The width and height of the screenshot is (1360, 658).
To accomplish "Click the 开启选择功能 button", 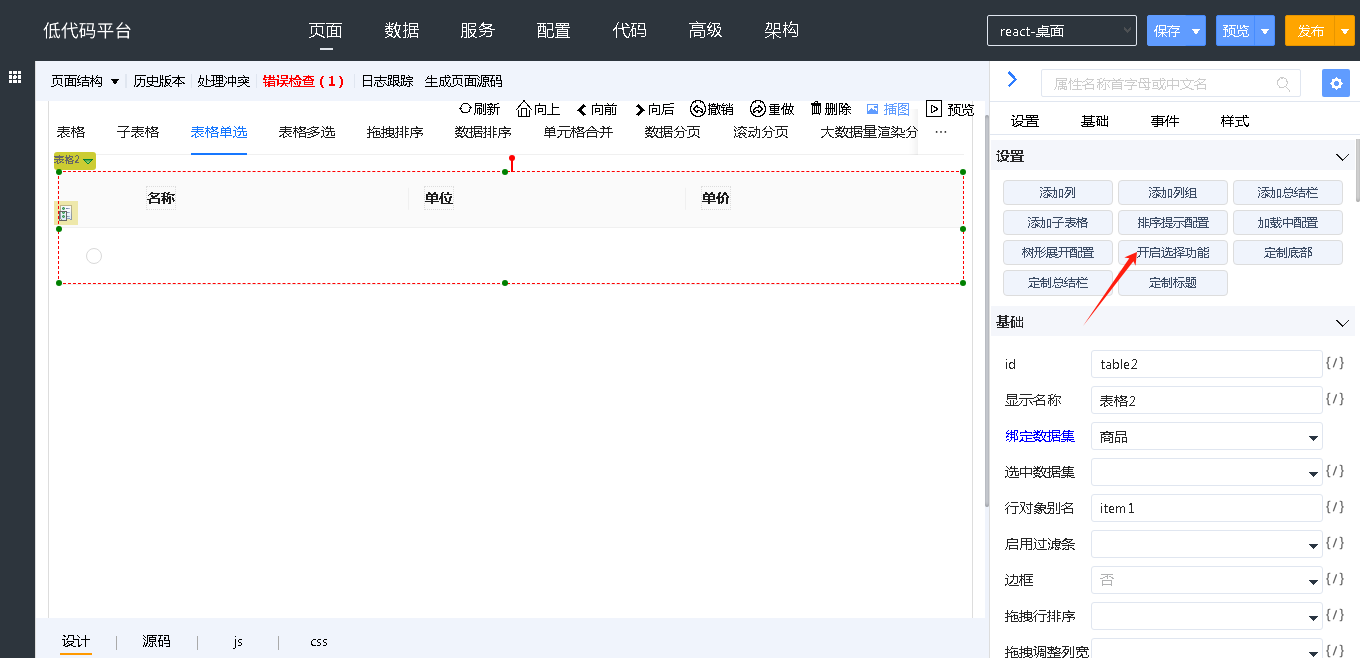I will [1173, 253].
